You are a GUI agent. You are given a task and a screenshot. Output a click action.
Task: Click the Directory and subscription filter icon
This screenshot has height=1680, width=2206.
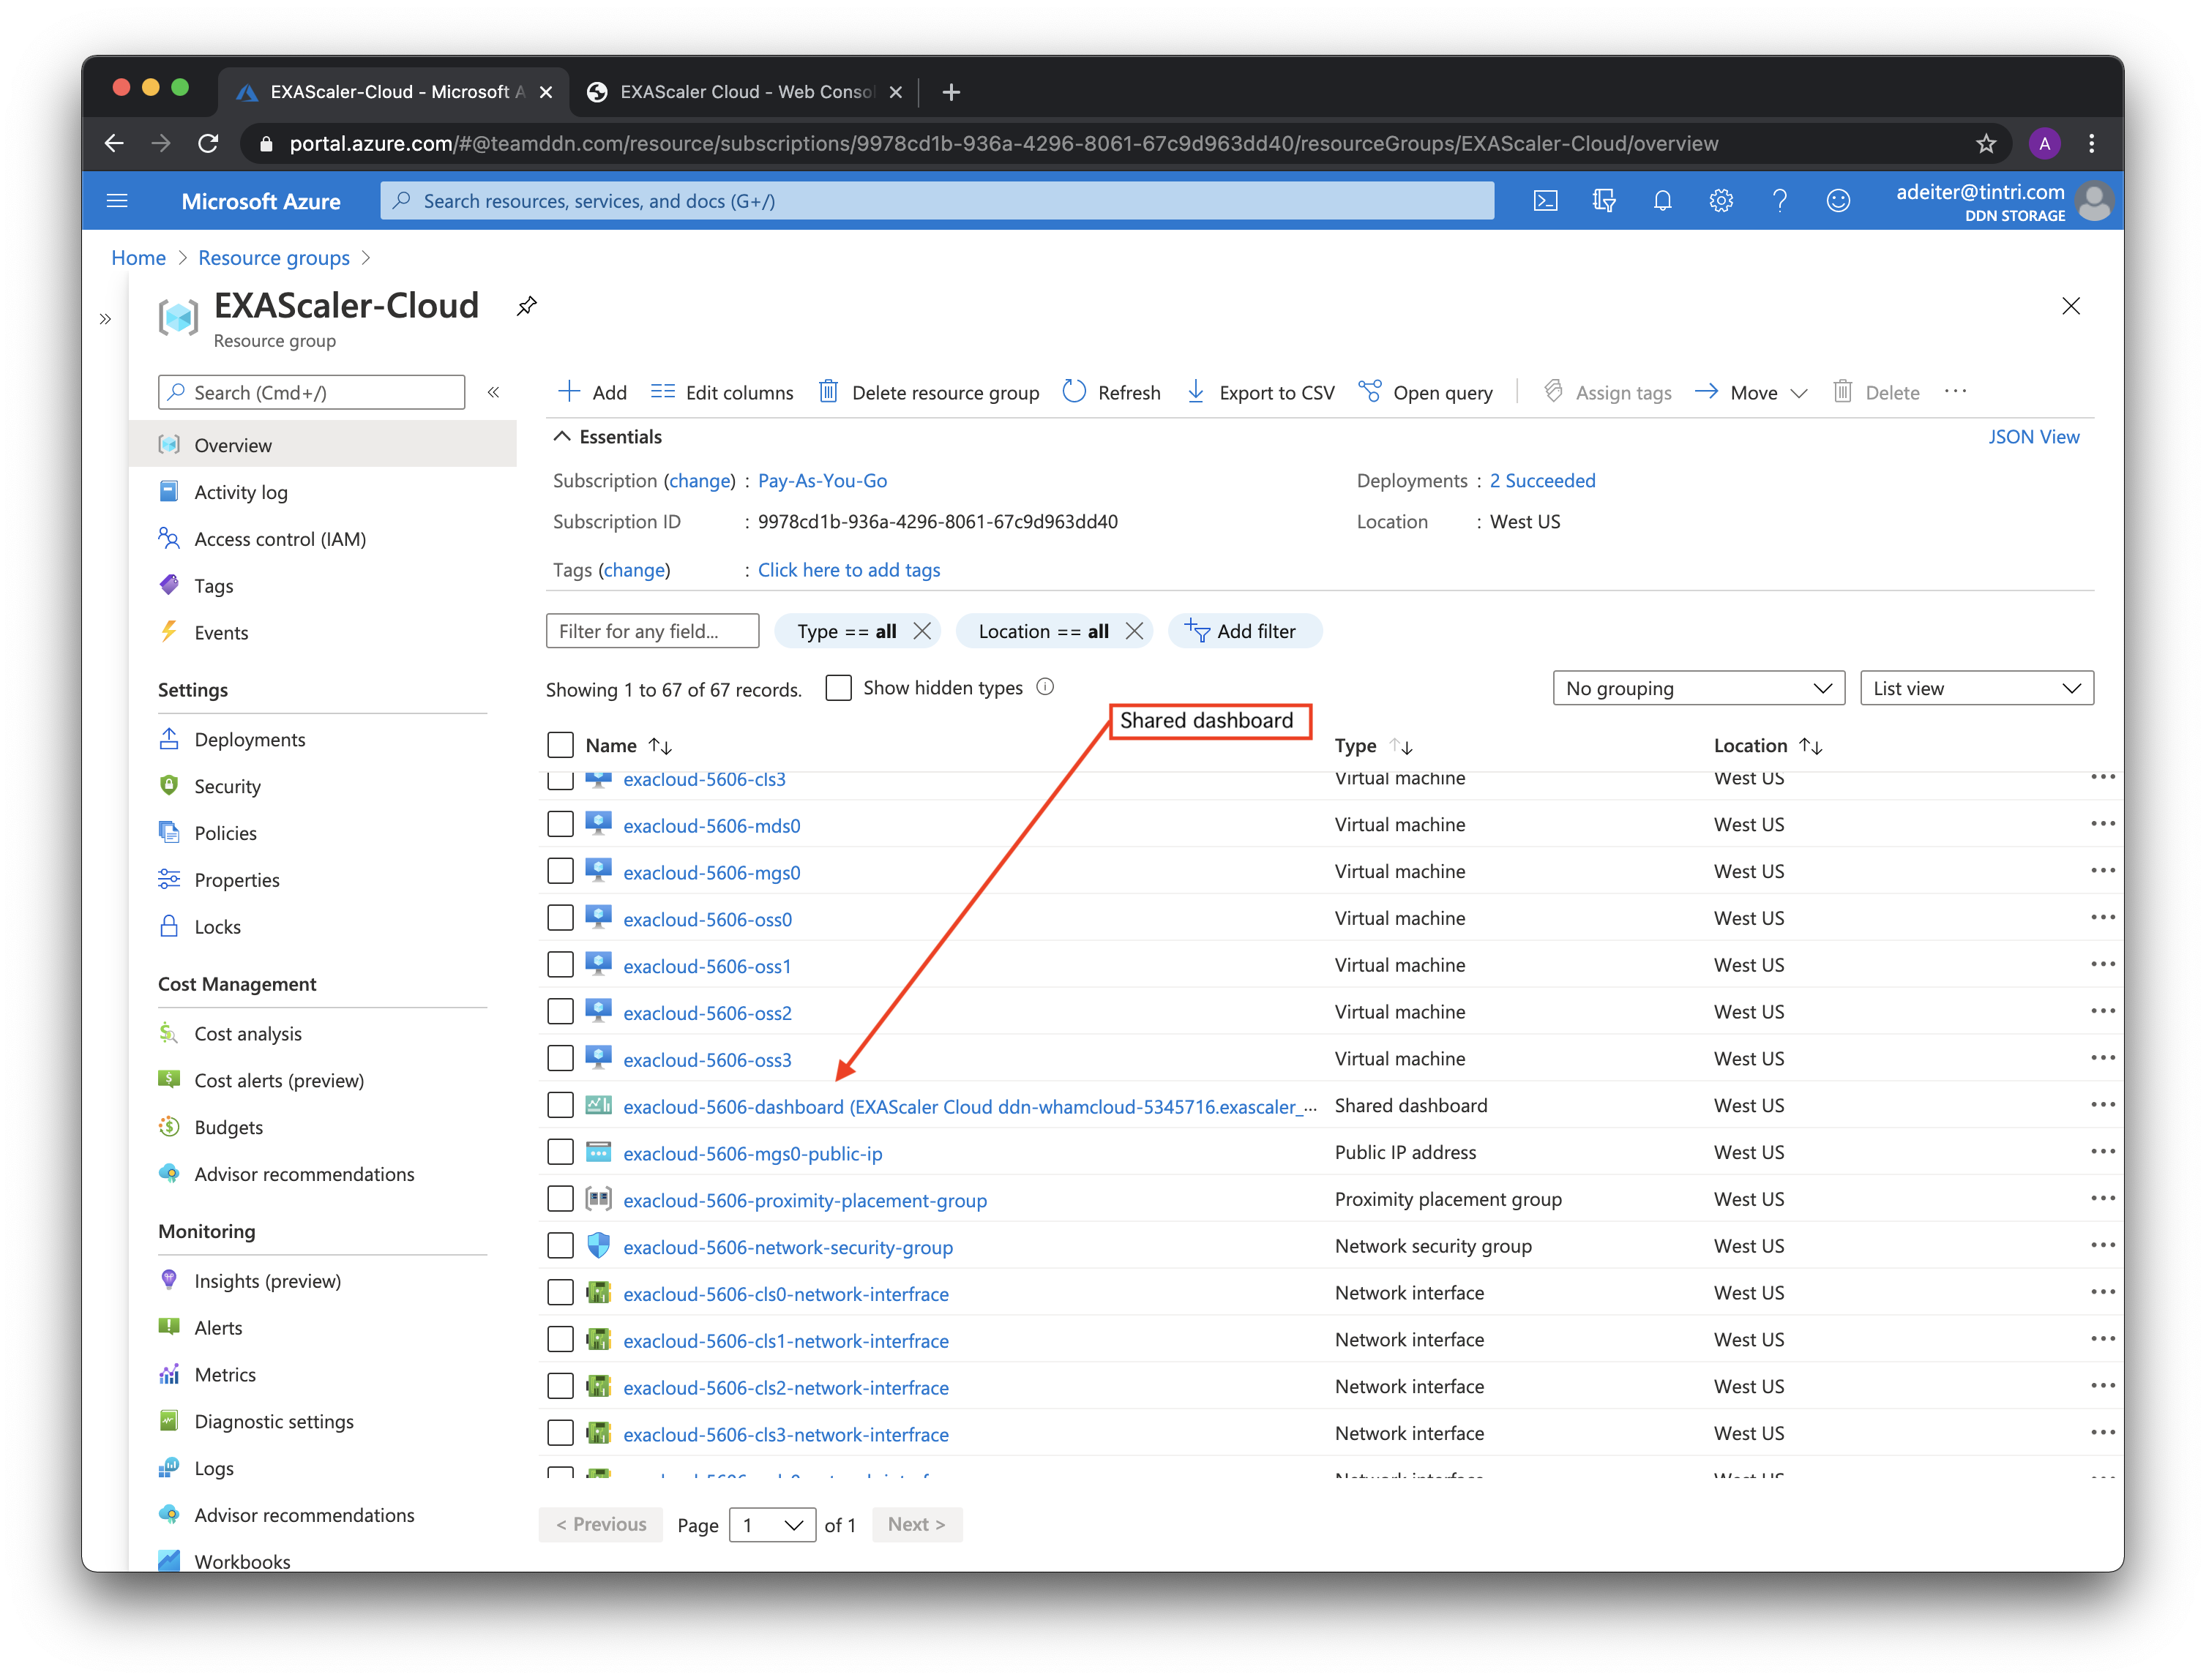(1603, 201)
